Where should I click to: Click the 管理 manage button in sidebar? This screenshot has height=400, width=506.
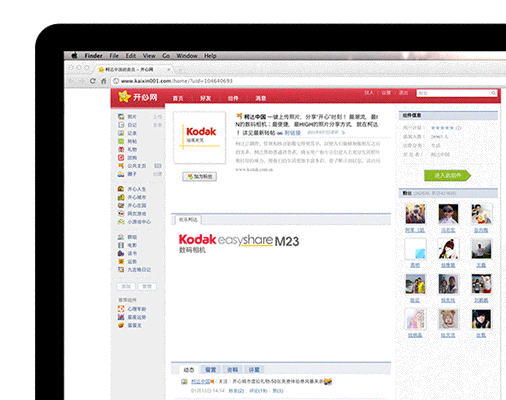click(x=147, y=286)
